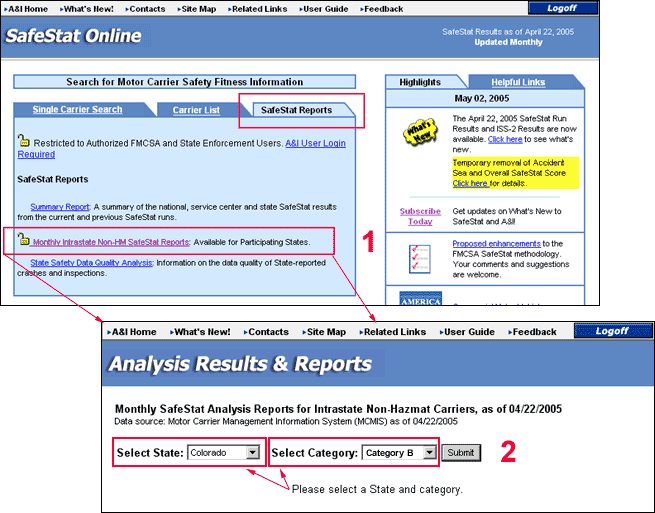This screenshot has width=655, height=513.
Task: Click the checklist icon beside Proposed enhancements
Action: pyautogui.click(x=419, y=259)
